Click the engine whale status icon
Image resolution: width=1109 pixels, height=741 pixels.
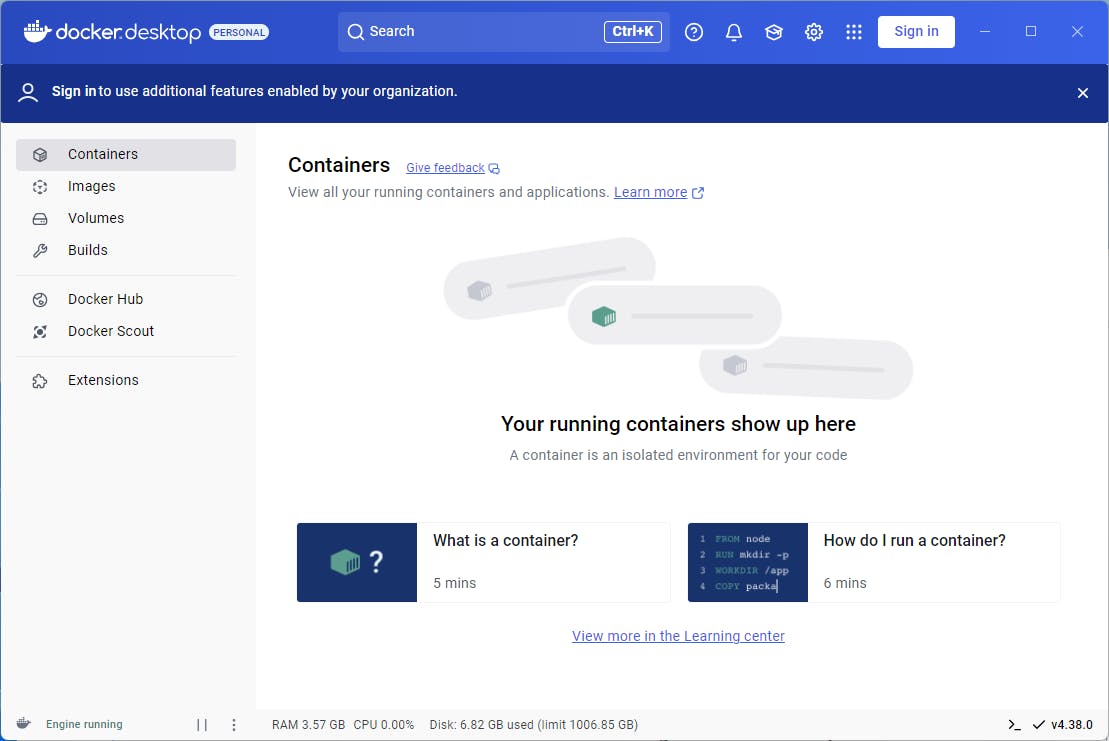[23, 723]
